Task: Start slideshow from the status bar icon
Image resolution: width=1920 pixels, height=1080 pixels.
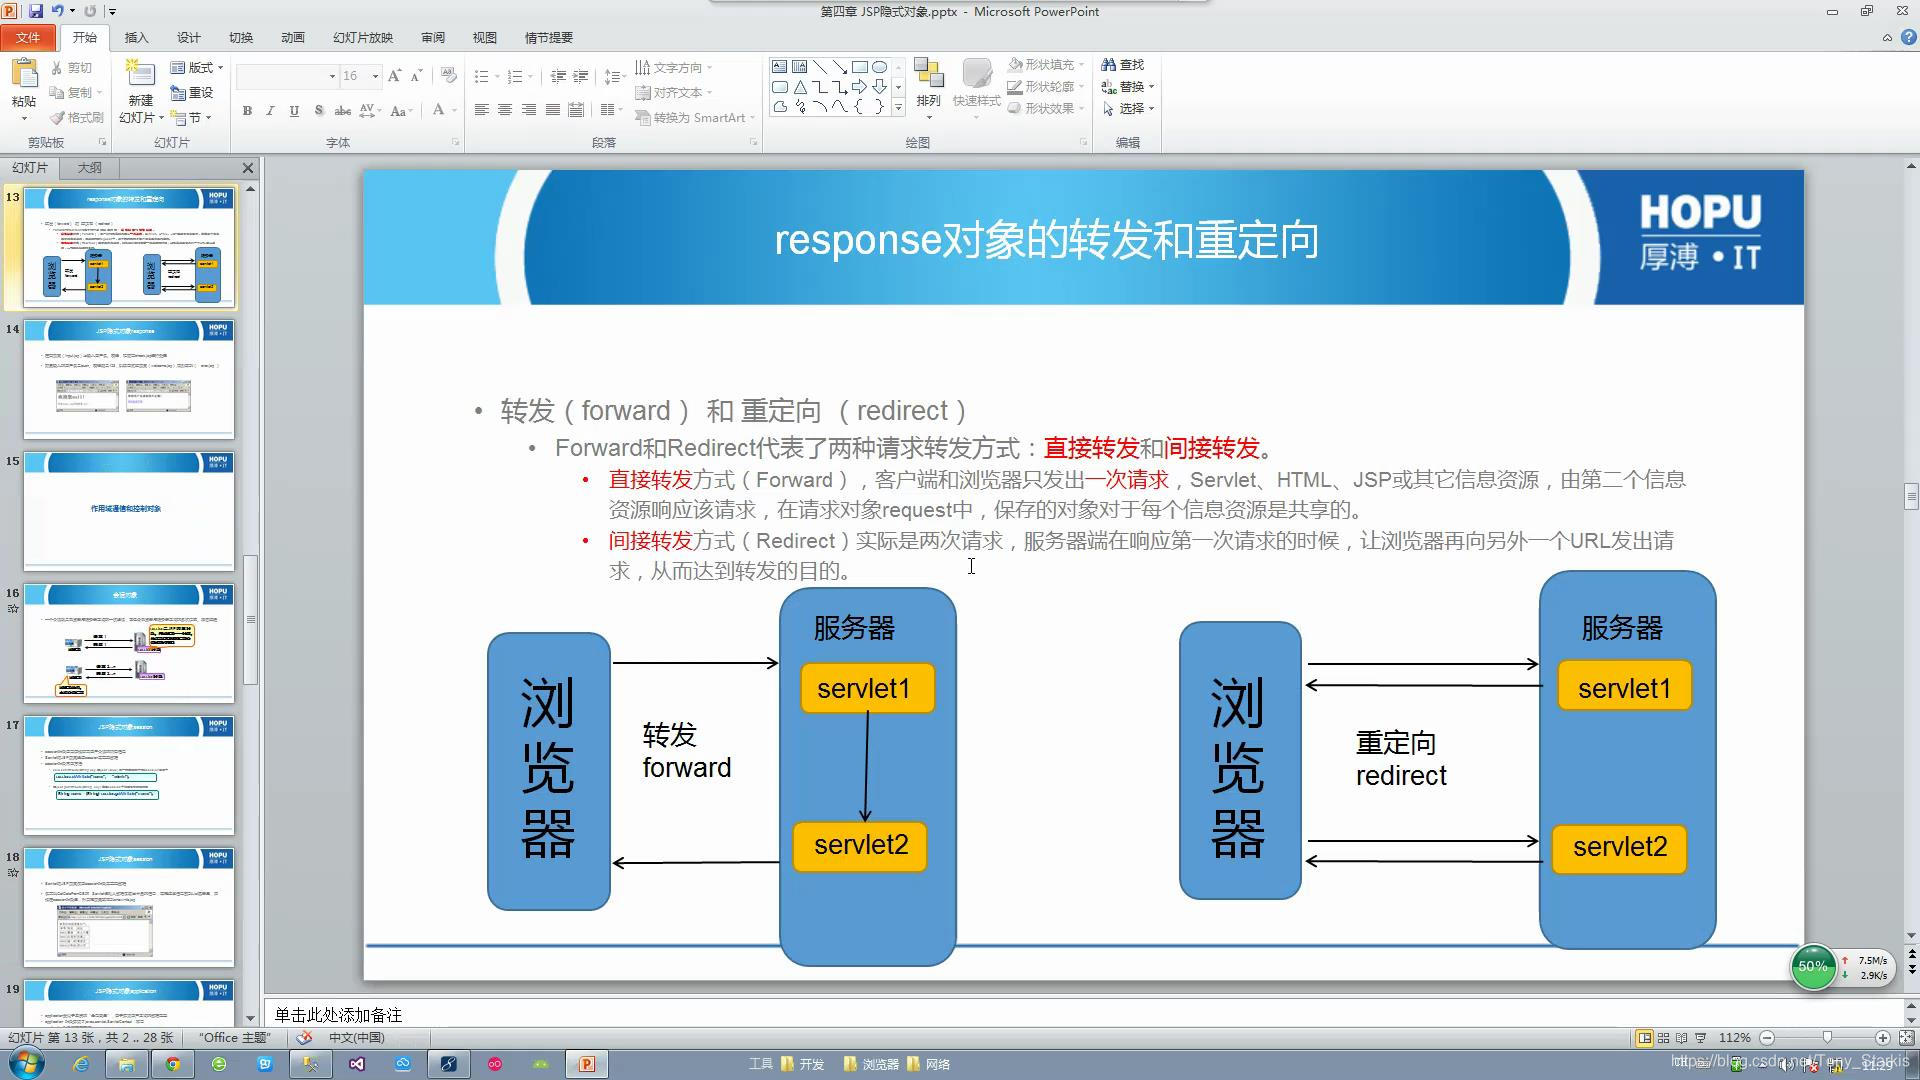Action: [x=1700, y=1038]
